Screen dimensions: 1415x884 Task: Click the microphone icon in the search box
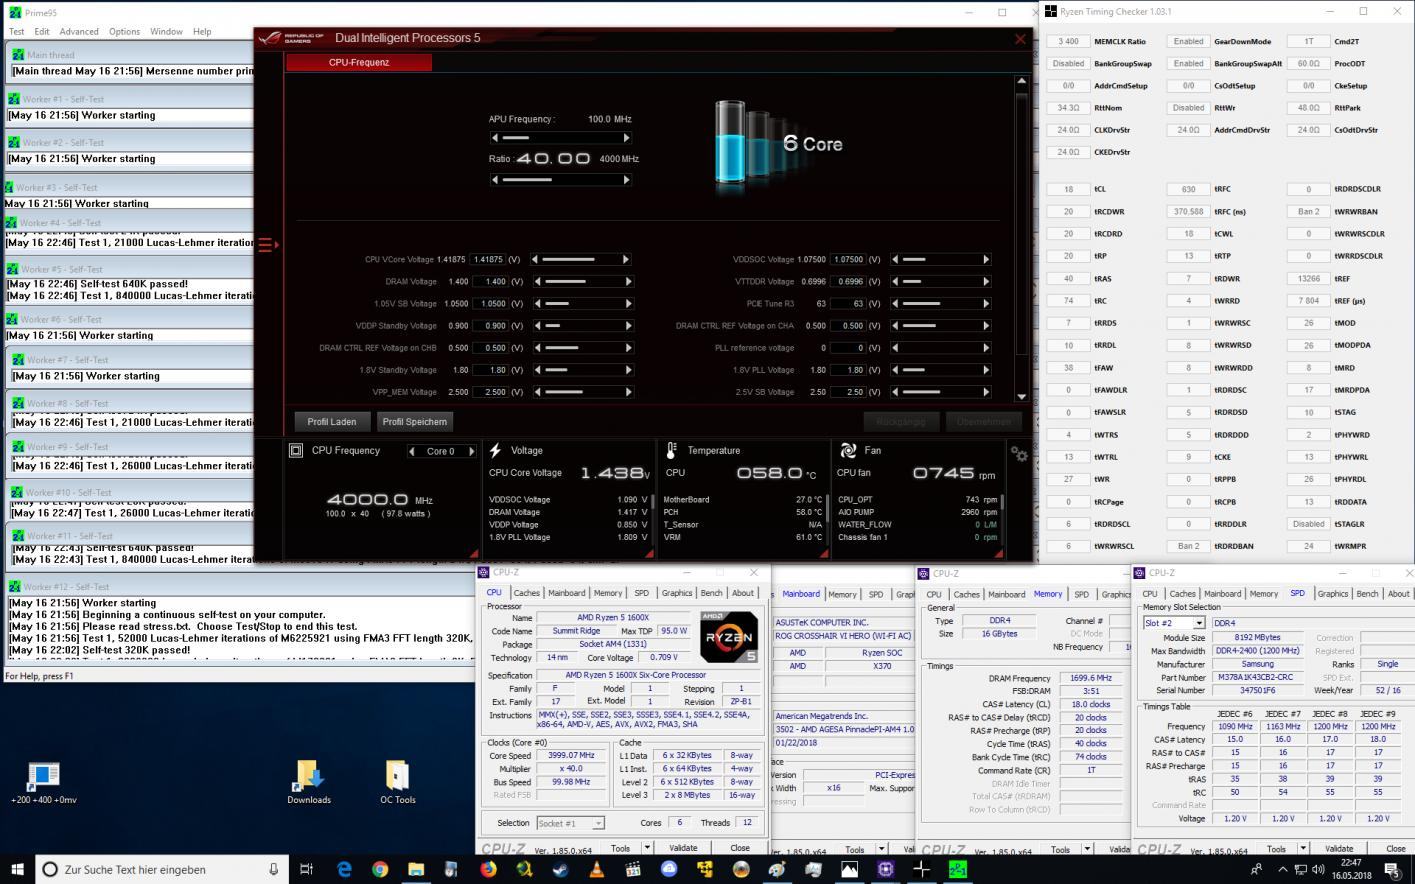coord(273,869)
